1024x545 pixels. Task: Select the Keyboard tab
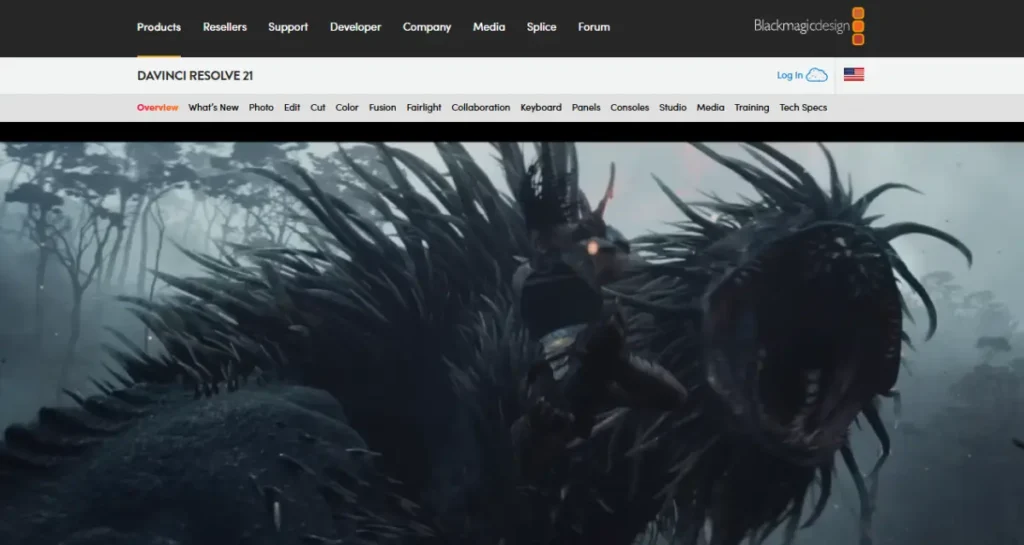coord(541,108)
